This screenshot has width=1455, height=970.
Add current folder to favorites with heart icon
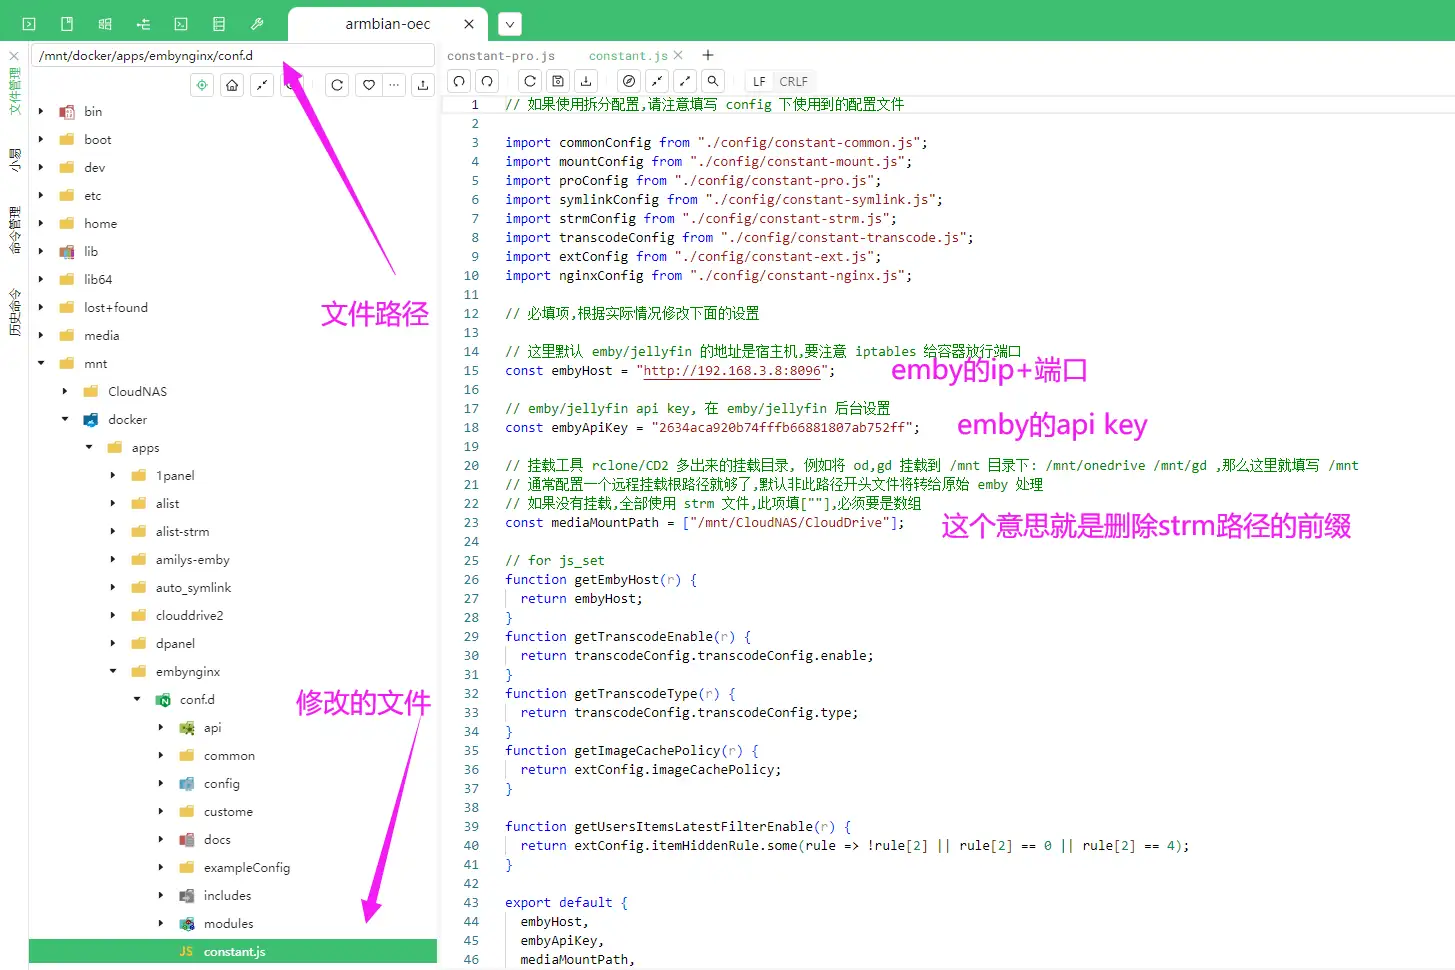point(369,85)
